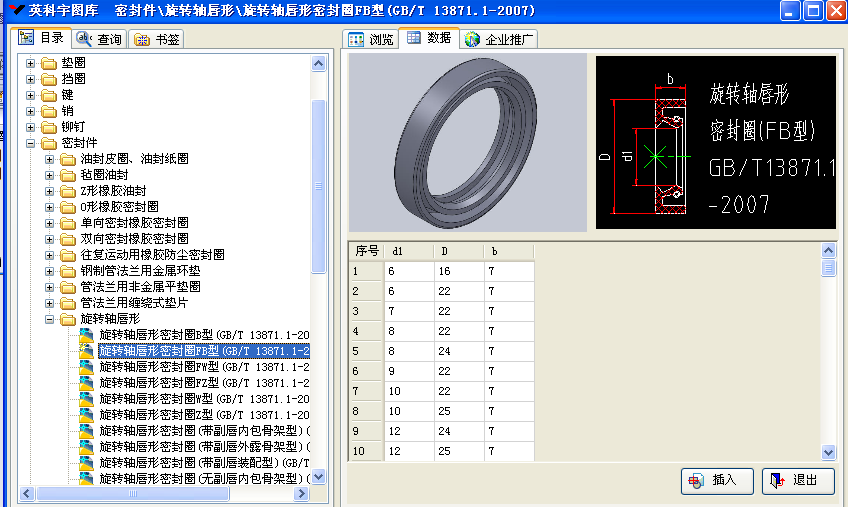
Task: Collapse the 旋转轴唇形 tree node
Action: click(50, 319)
